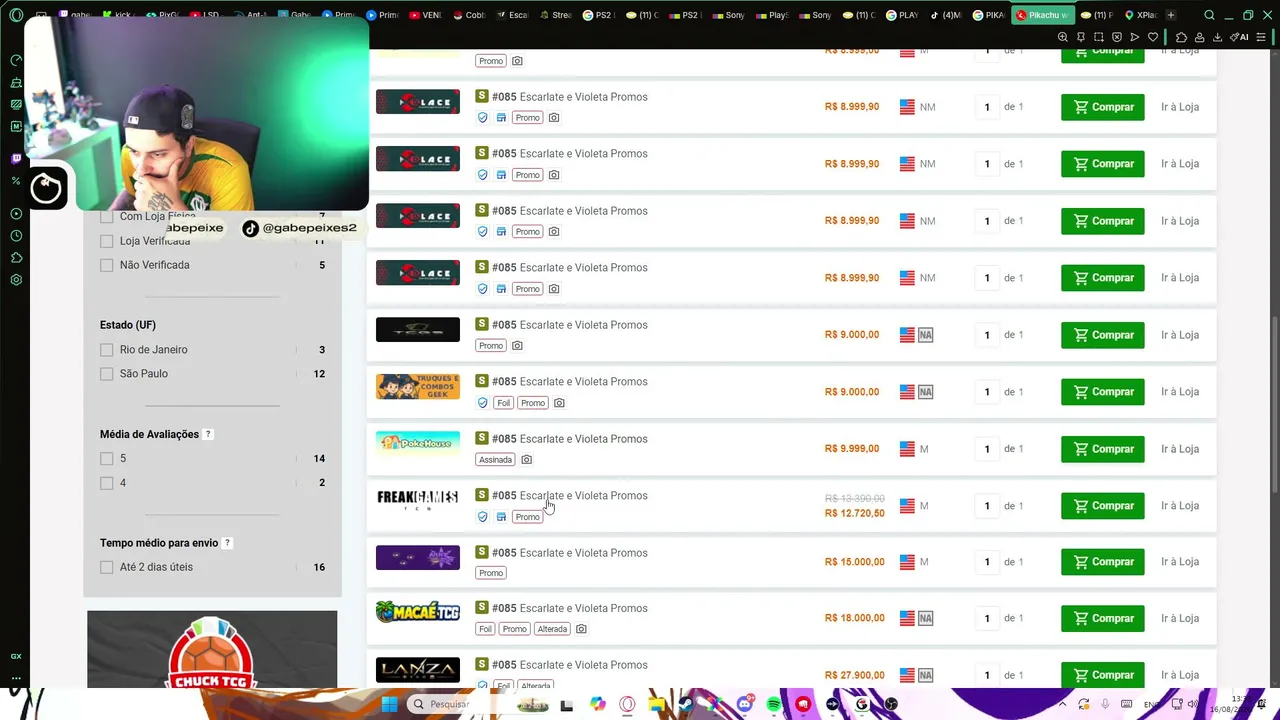Click verified shield icon on Freak Games listing

pos(482,517)
